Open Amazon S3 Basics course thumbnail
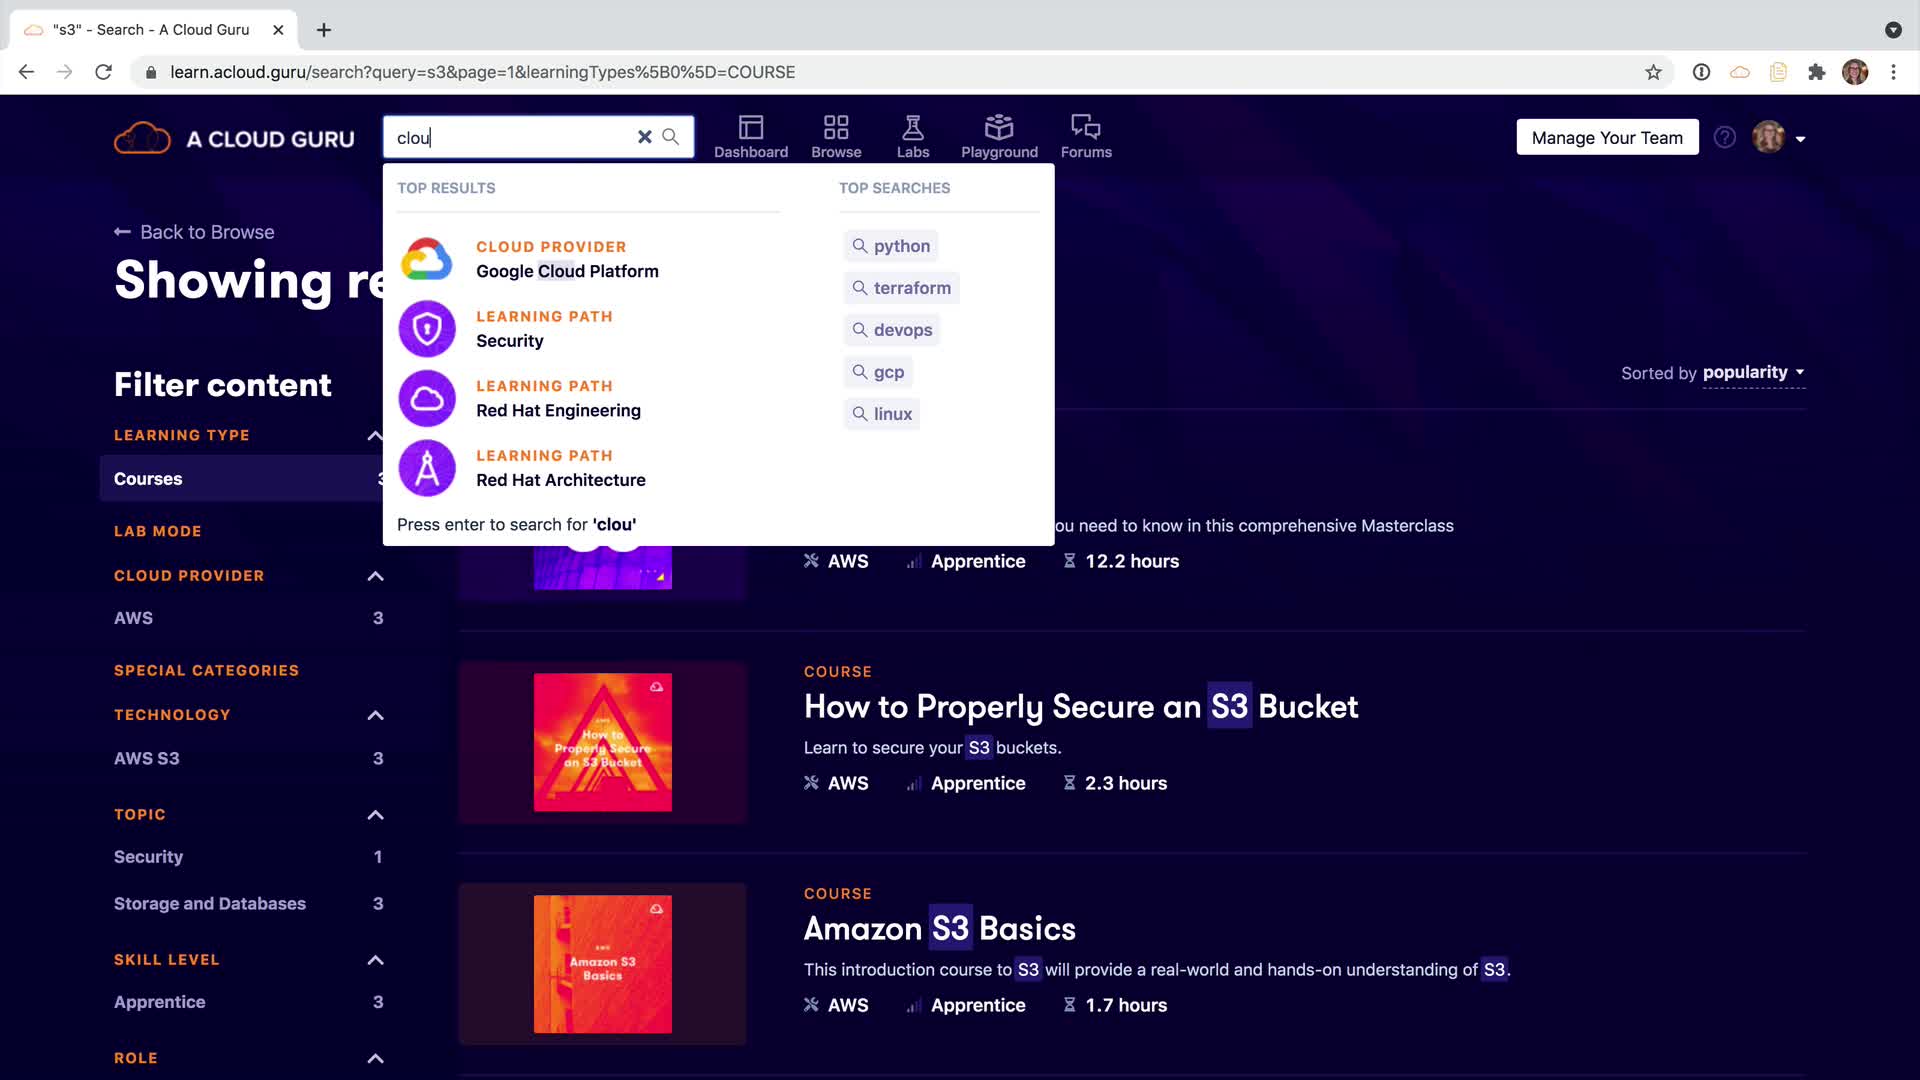Screen dimensions: 1920x1080 [602, 964]
